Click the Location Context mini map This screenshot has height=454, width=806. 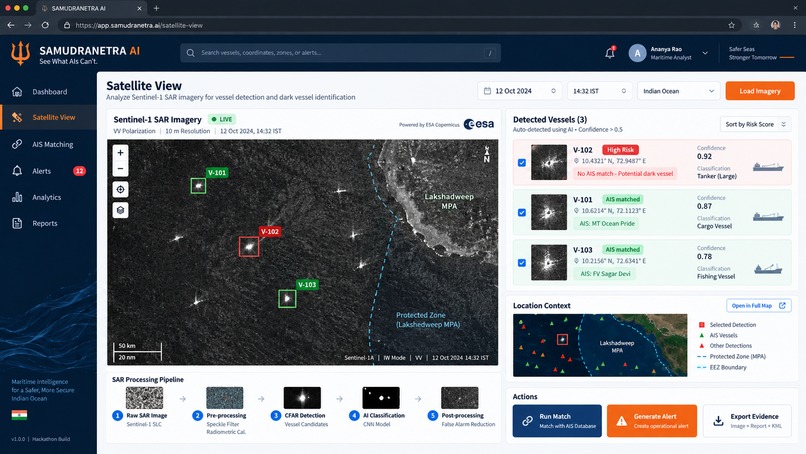(600, 345)
